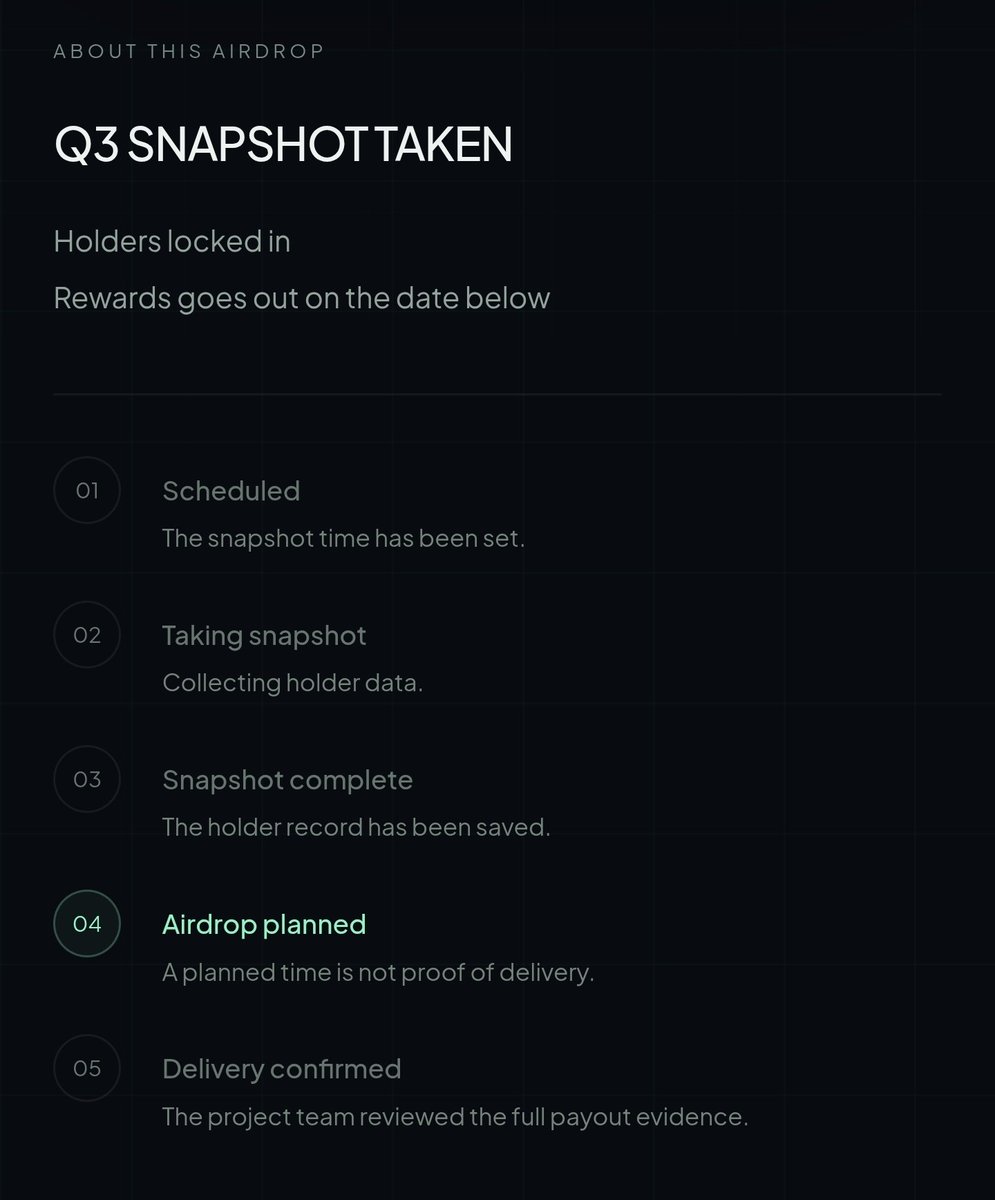
Task: Click the ABOUT THIS AIRDROP label
Action: coord(189,51)
